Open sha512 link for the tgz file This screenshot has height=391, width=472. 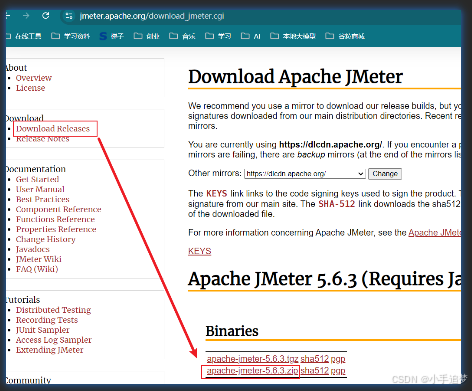pyautogui.click(x=315, y=359)
